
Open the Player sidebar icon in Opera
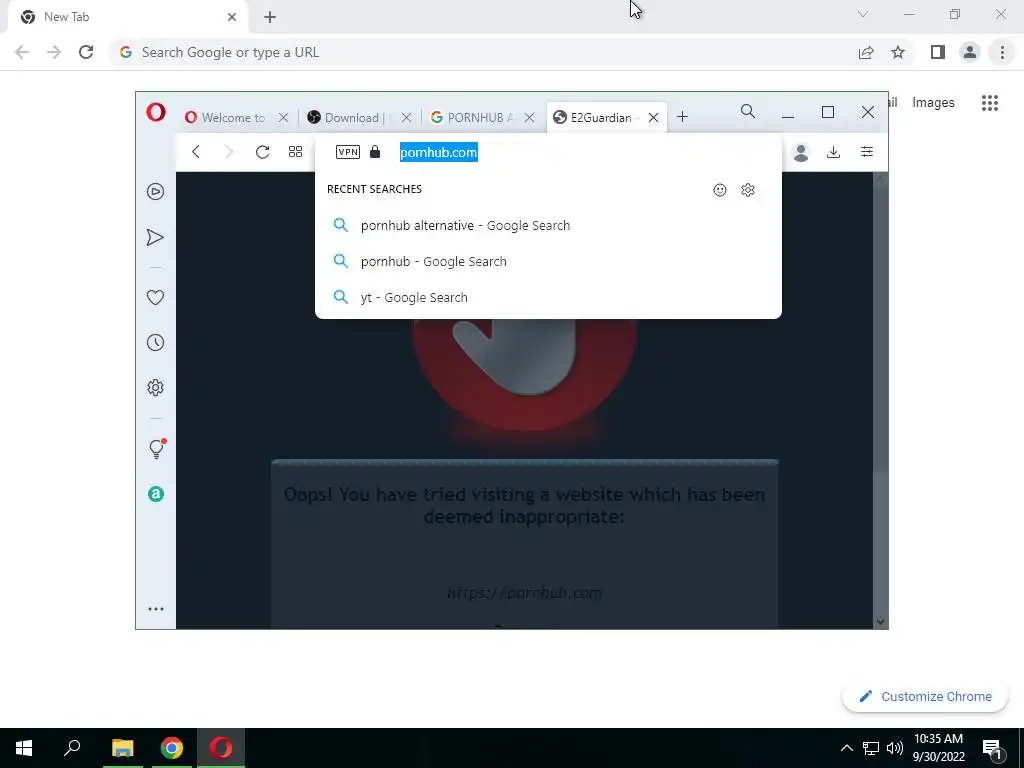click(x=155, y=191)
